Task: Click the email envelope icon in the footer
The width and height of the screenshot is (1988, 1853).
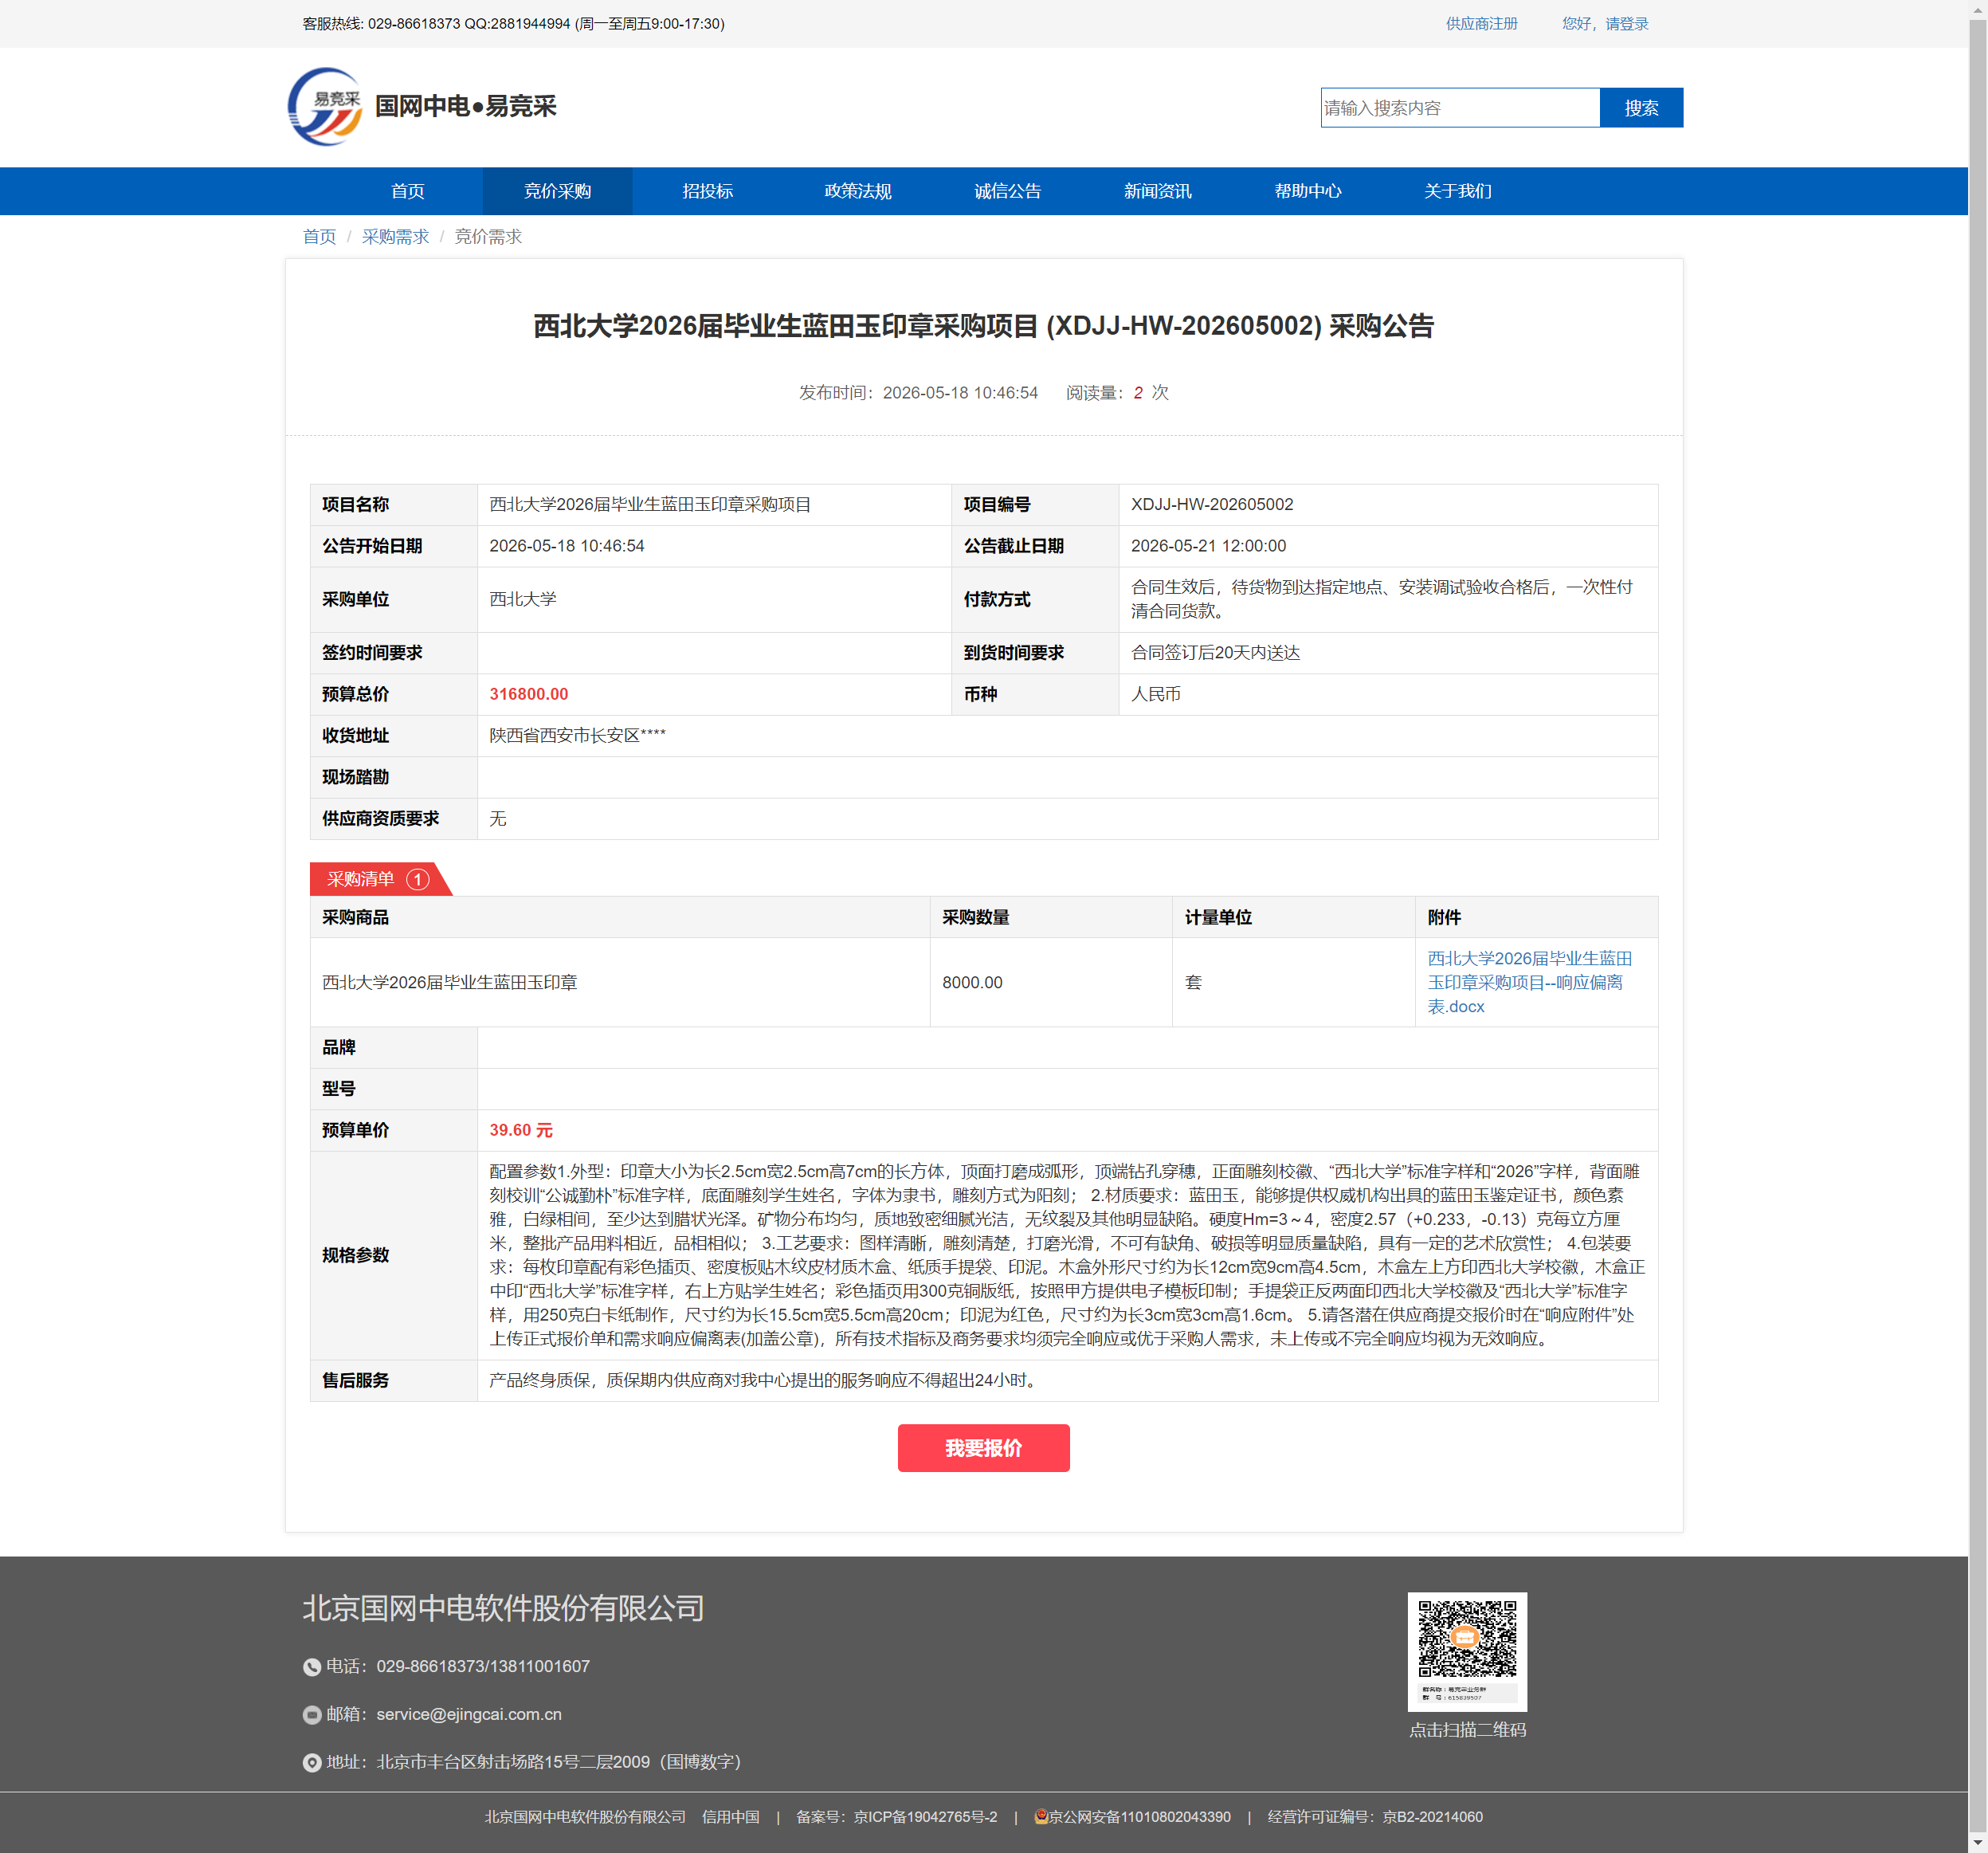Action: coord(312,1715)
